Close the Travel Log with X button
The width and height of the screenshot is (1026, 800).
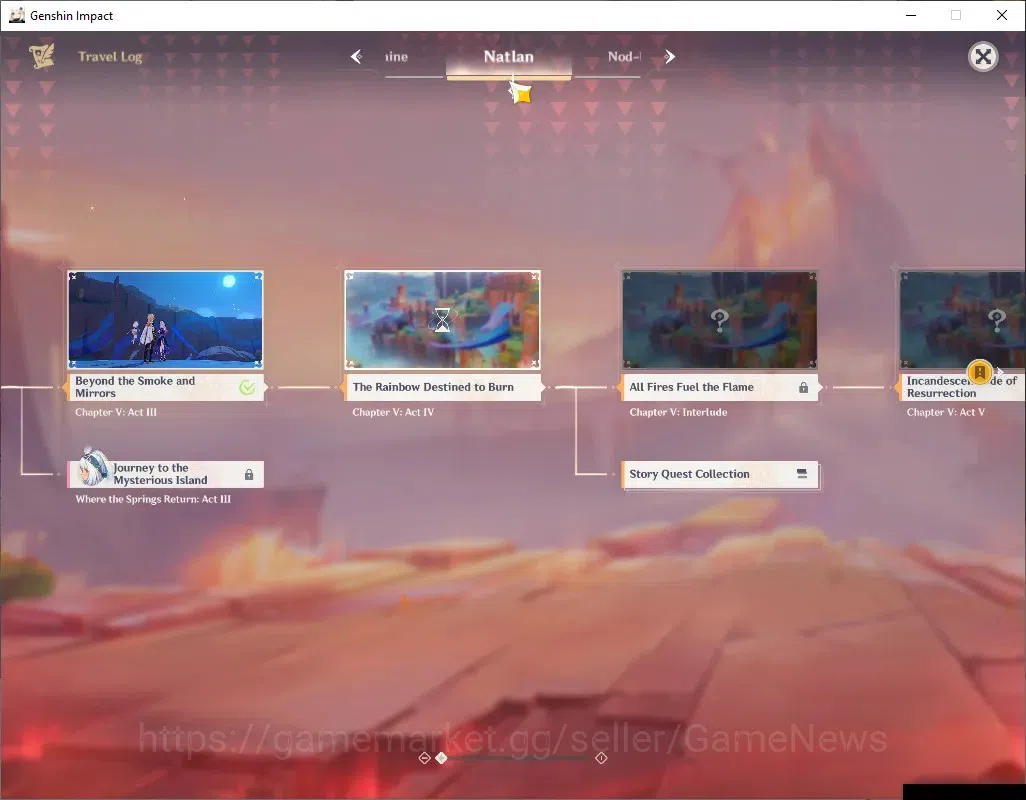click(x=982, y=57)
